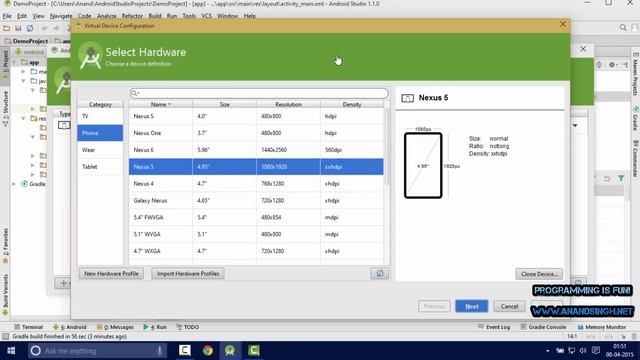640x360 pixels.
Task: Open the TODO tool window
Action: coord(187,327)
